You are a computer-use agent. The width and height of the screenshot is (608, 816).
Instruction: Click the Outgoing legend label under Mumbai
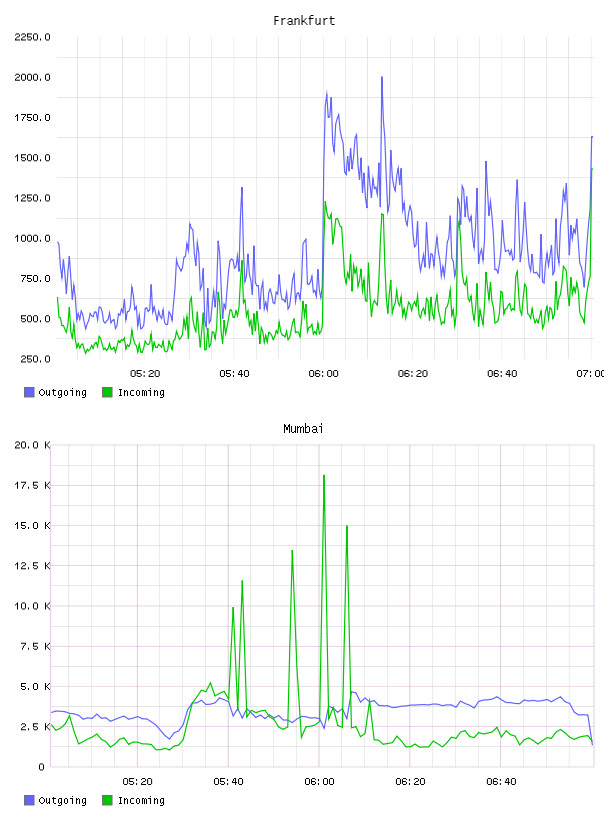click(x=62, y=800)
